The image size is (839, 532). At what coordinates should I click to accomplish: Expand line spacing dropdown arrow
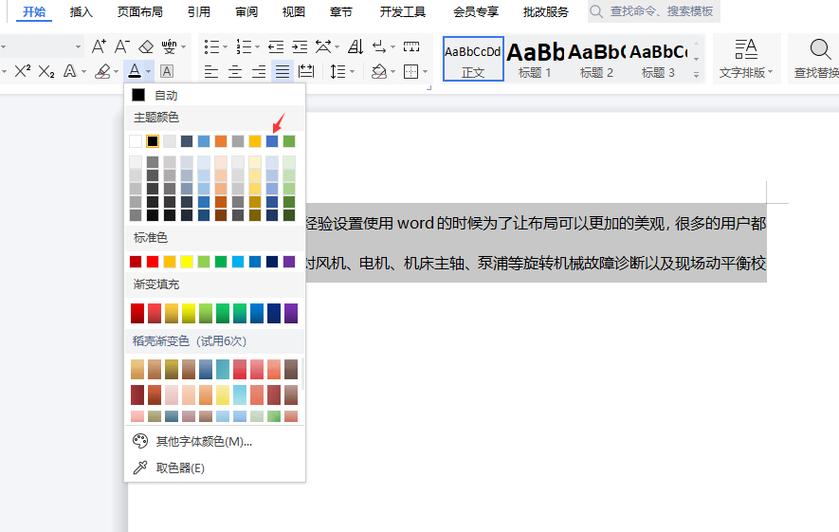[352, 71]
